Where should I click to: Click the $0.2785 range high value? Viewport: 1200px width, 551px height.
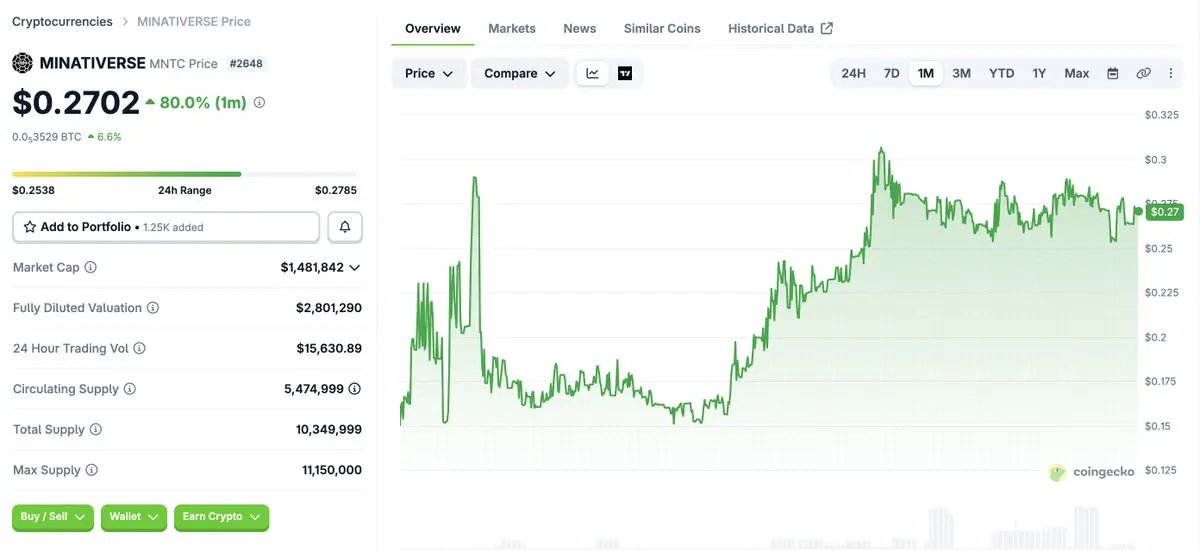[336, 190]
